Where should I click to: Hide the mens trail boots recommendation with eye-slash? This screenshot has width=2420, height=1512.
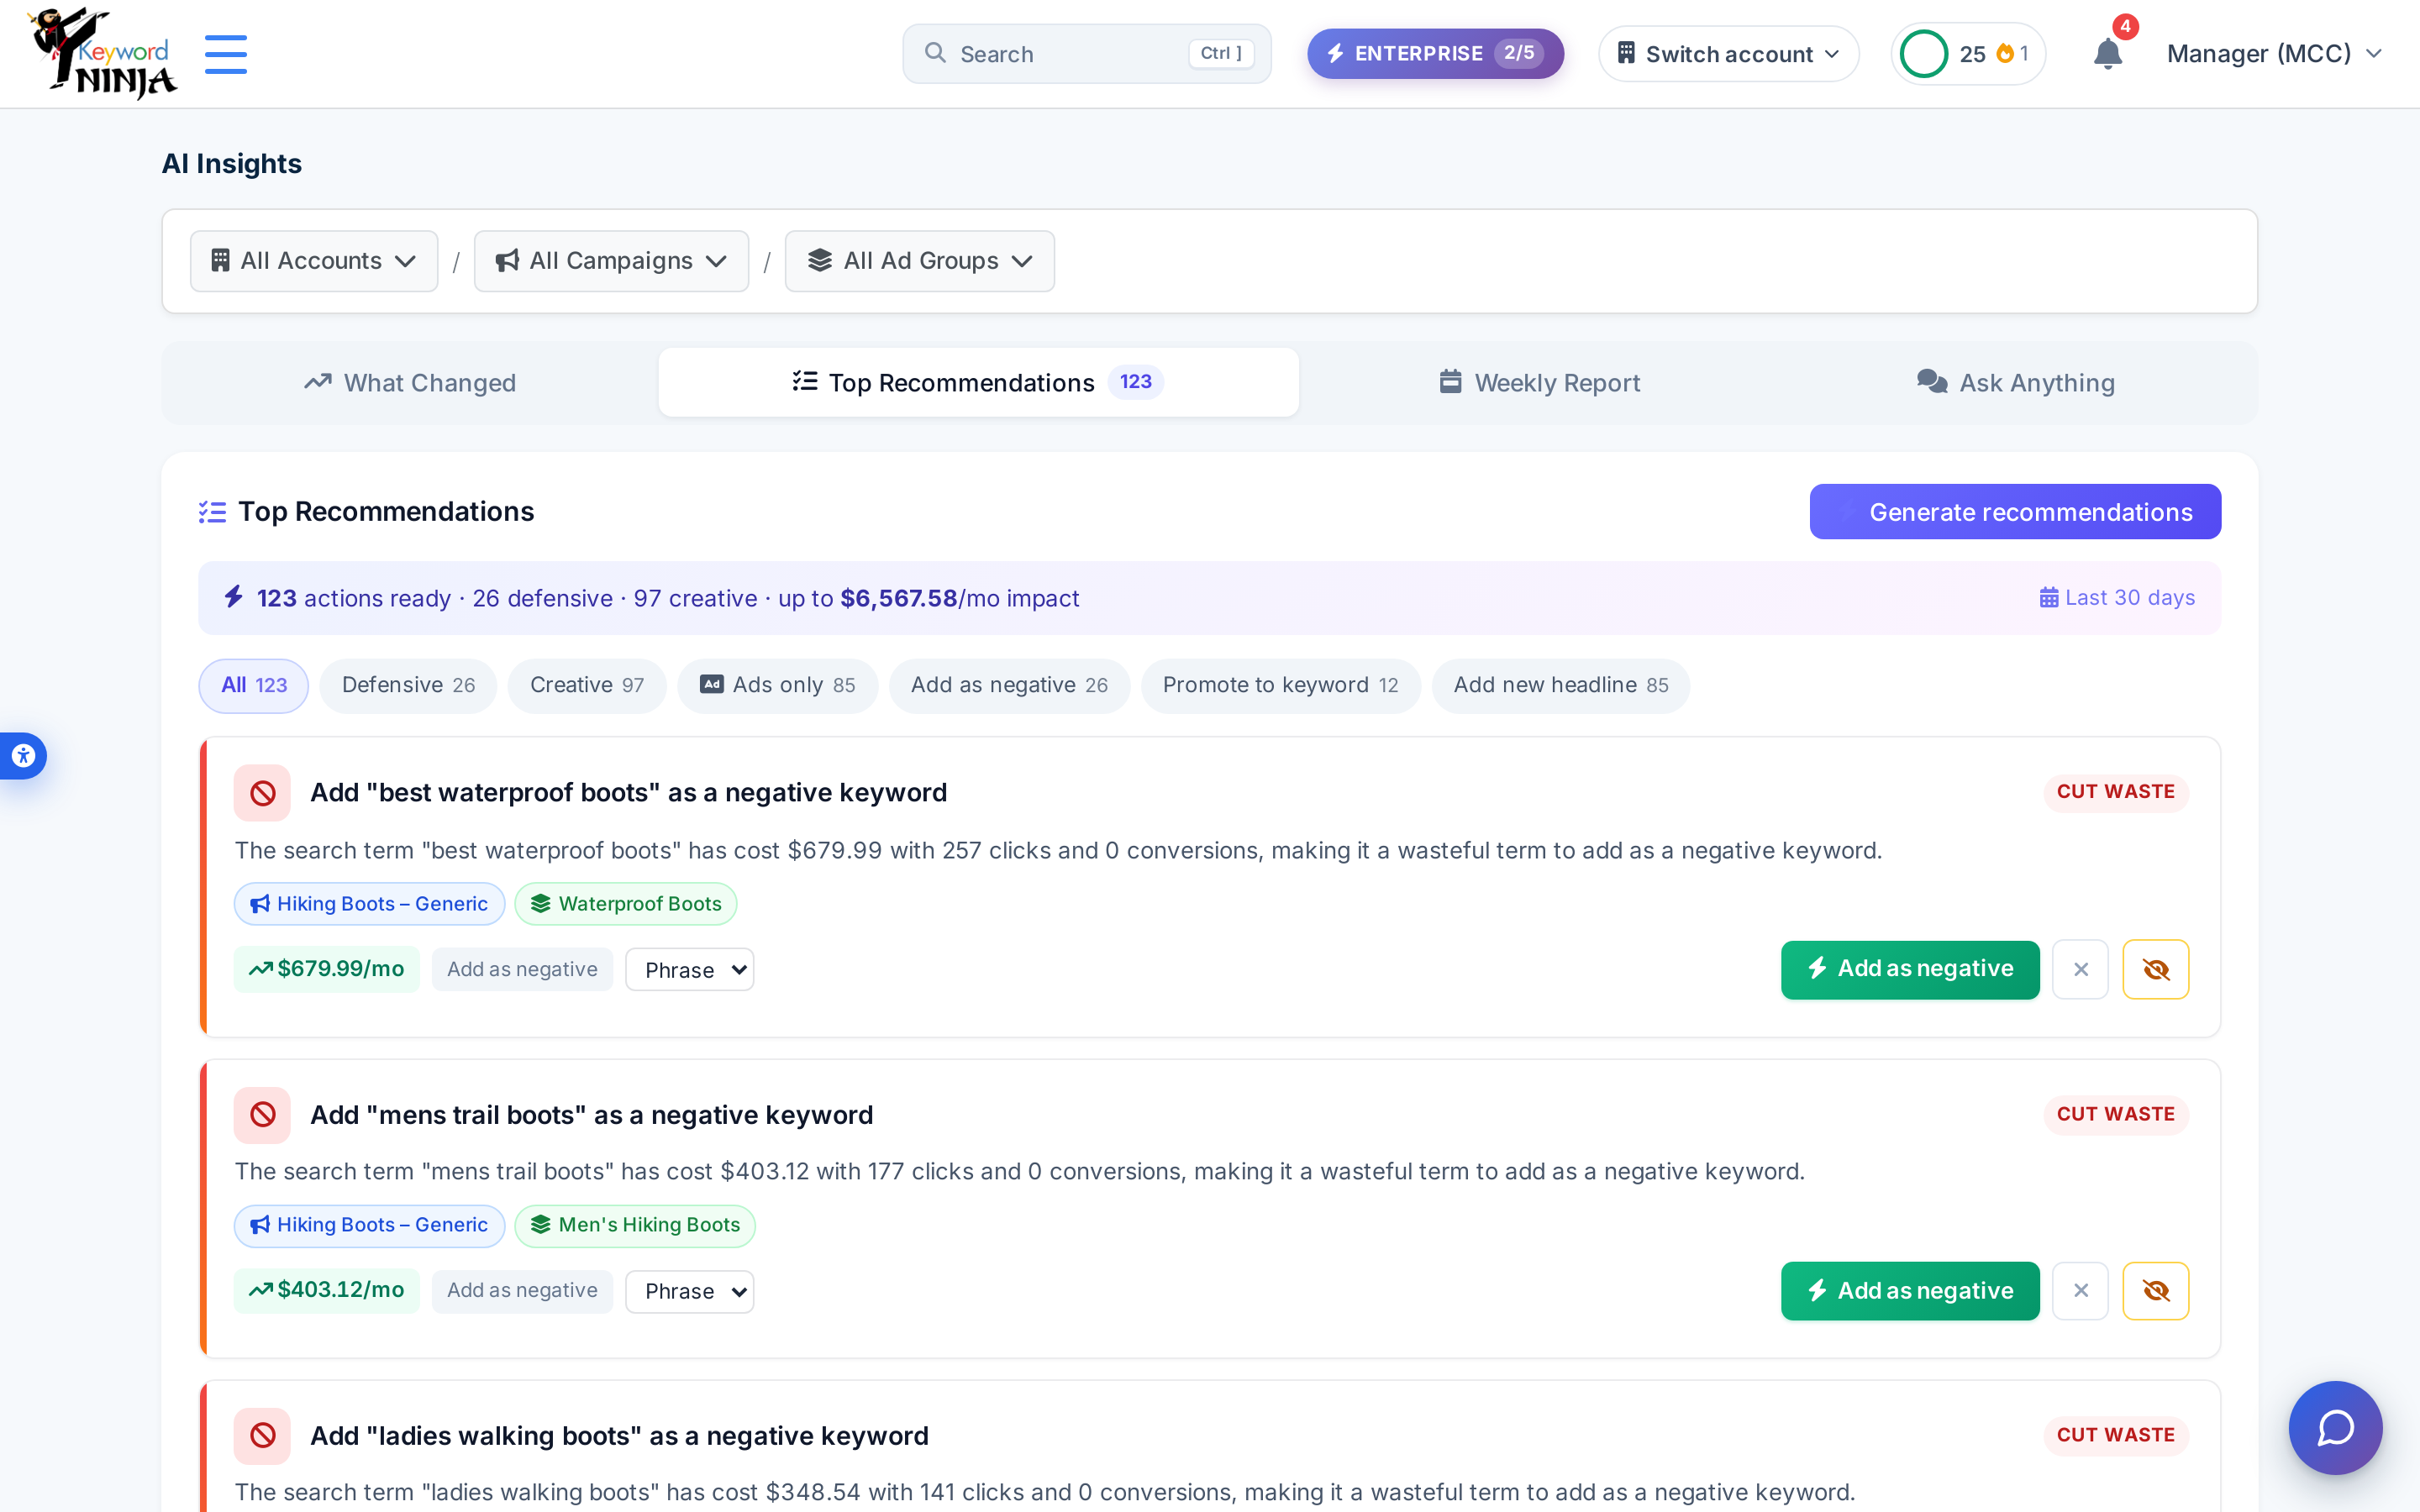(x=2156, y=1291)
